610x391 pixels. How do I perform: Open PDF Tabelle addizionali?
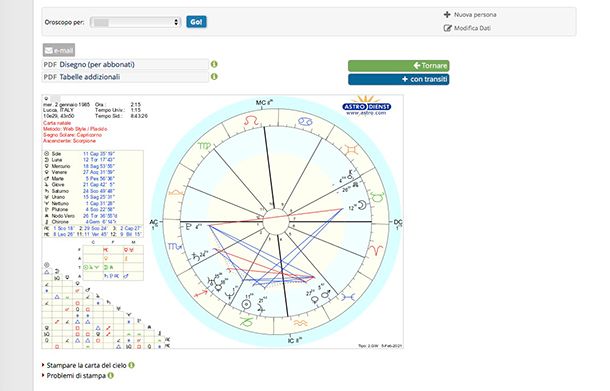pyautogui.click(x=125, y=77)
